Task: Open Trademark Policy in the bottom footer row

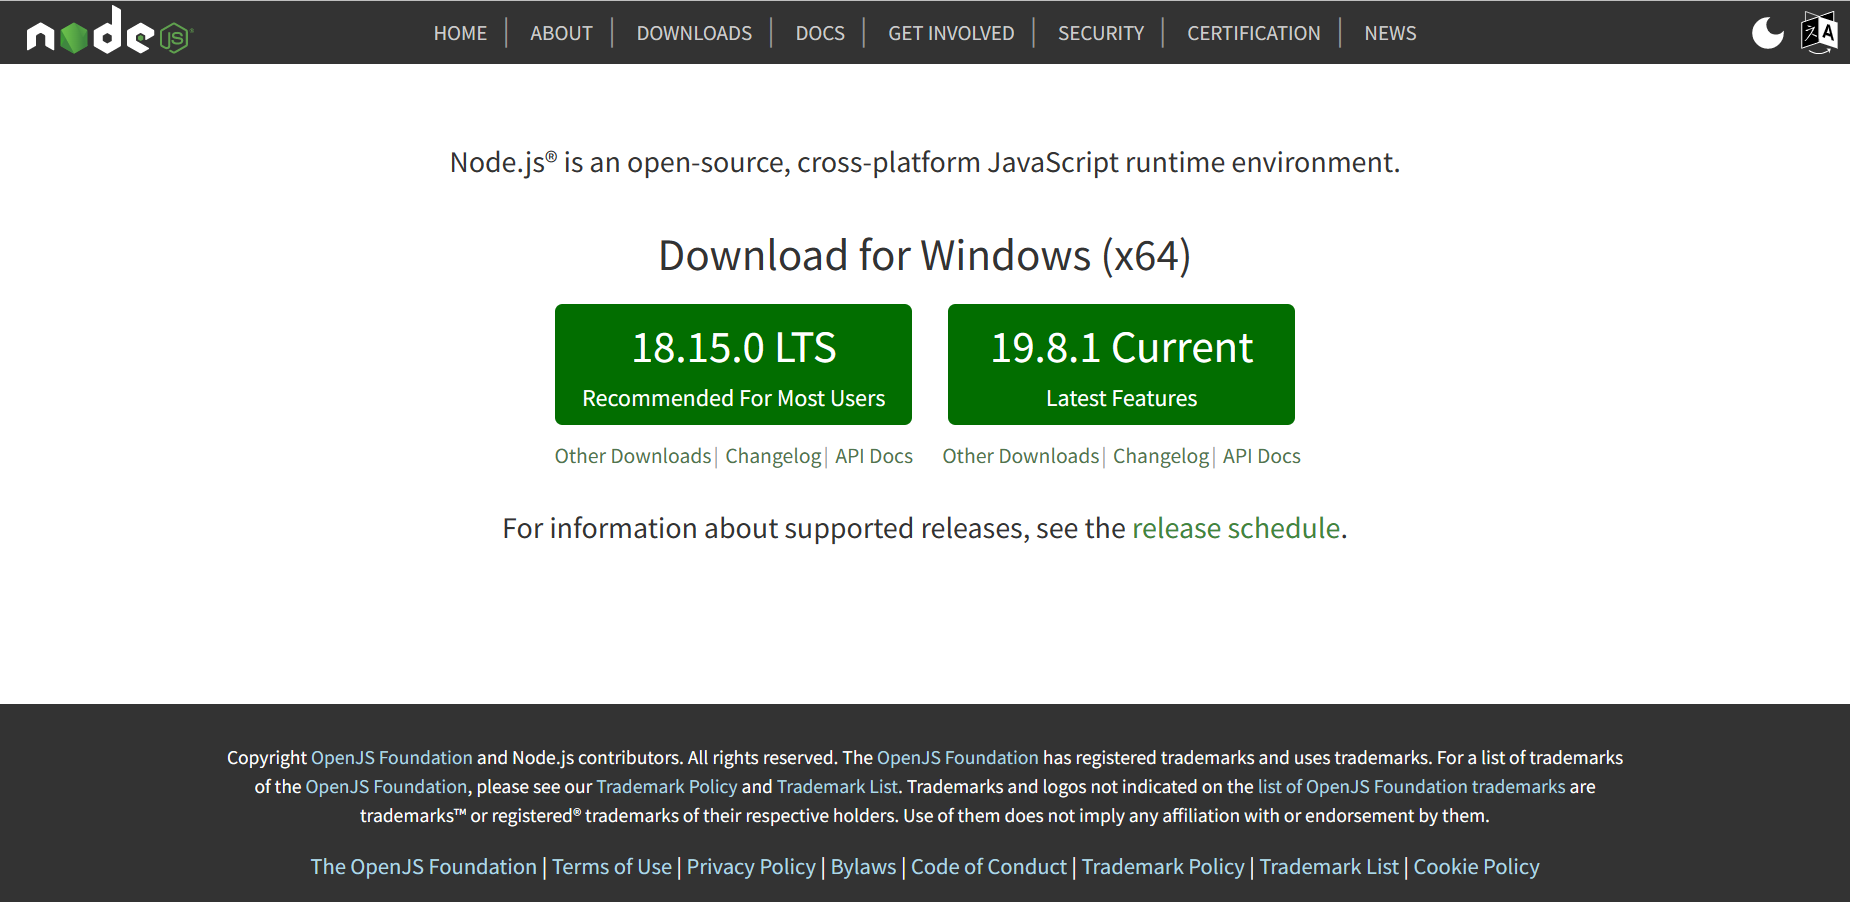Action: 1163,867
